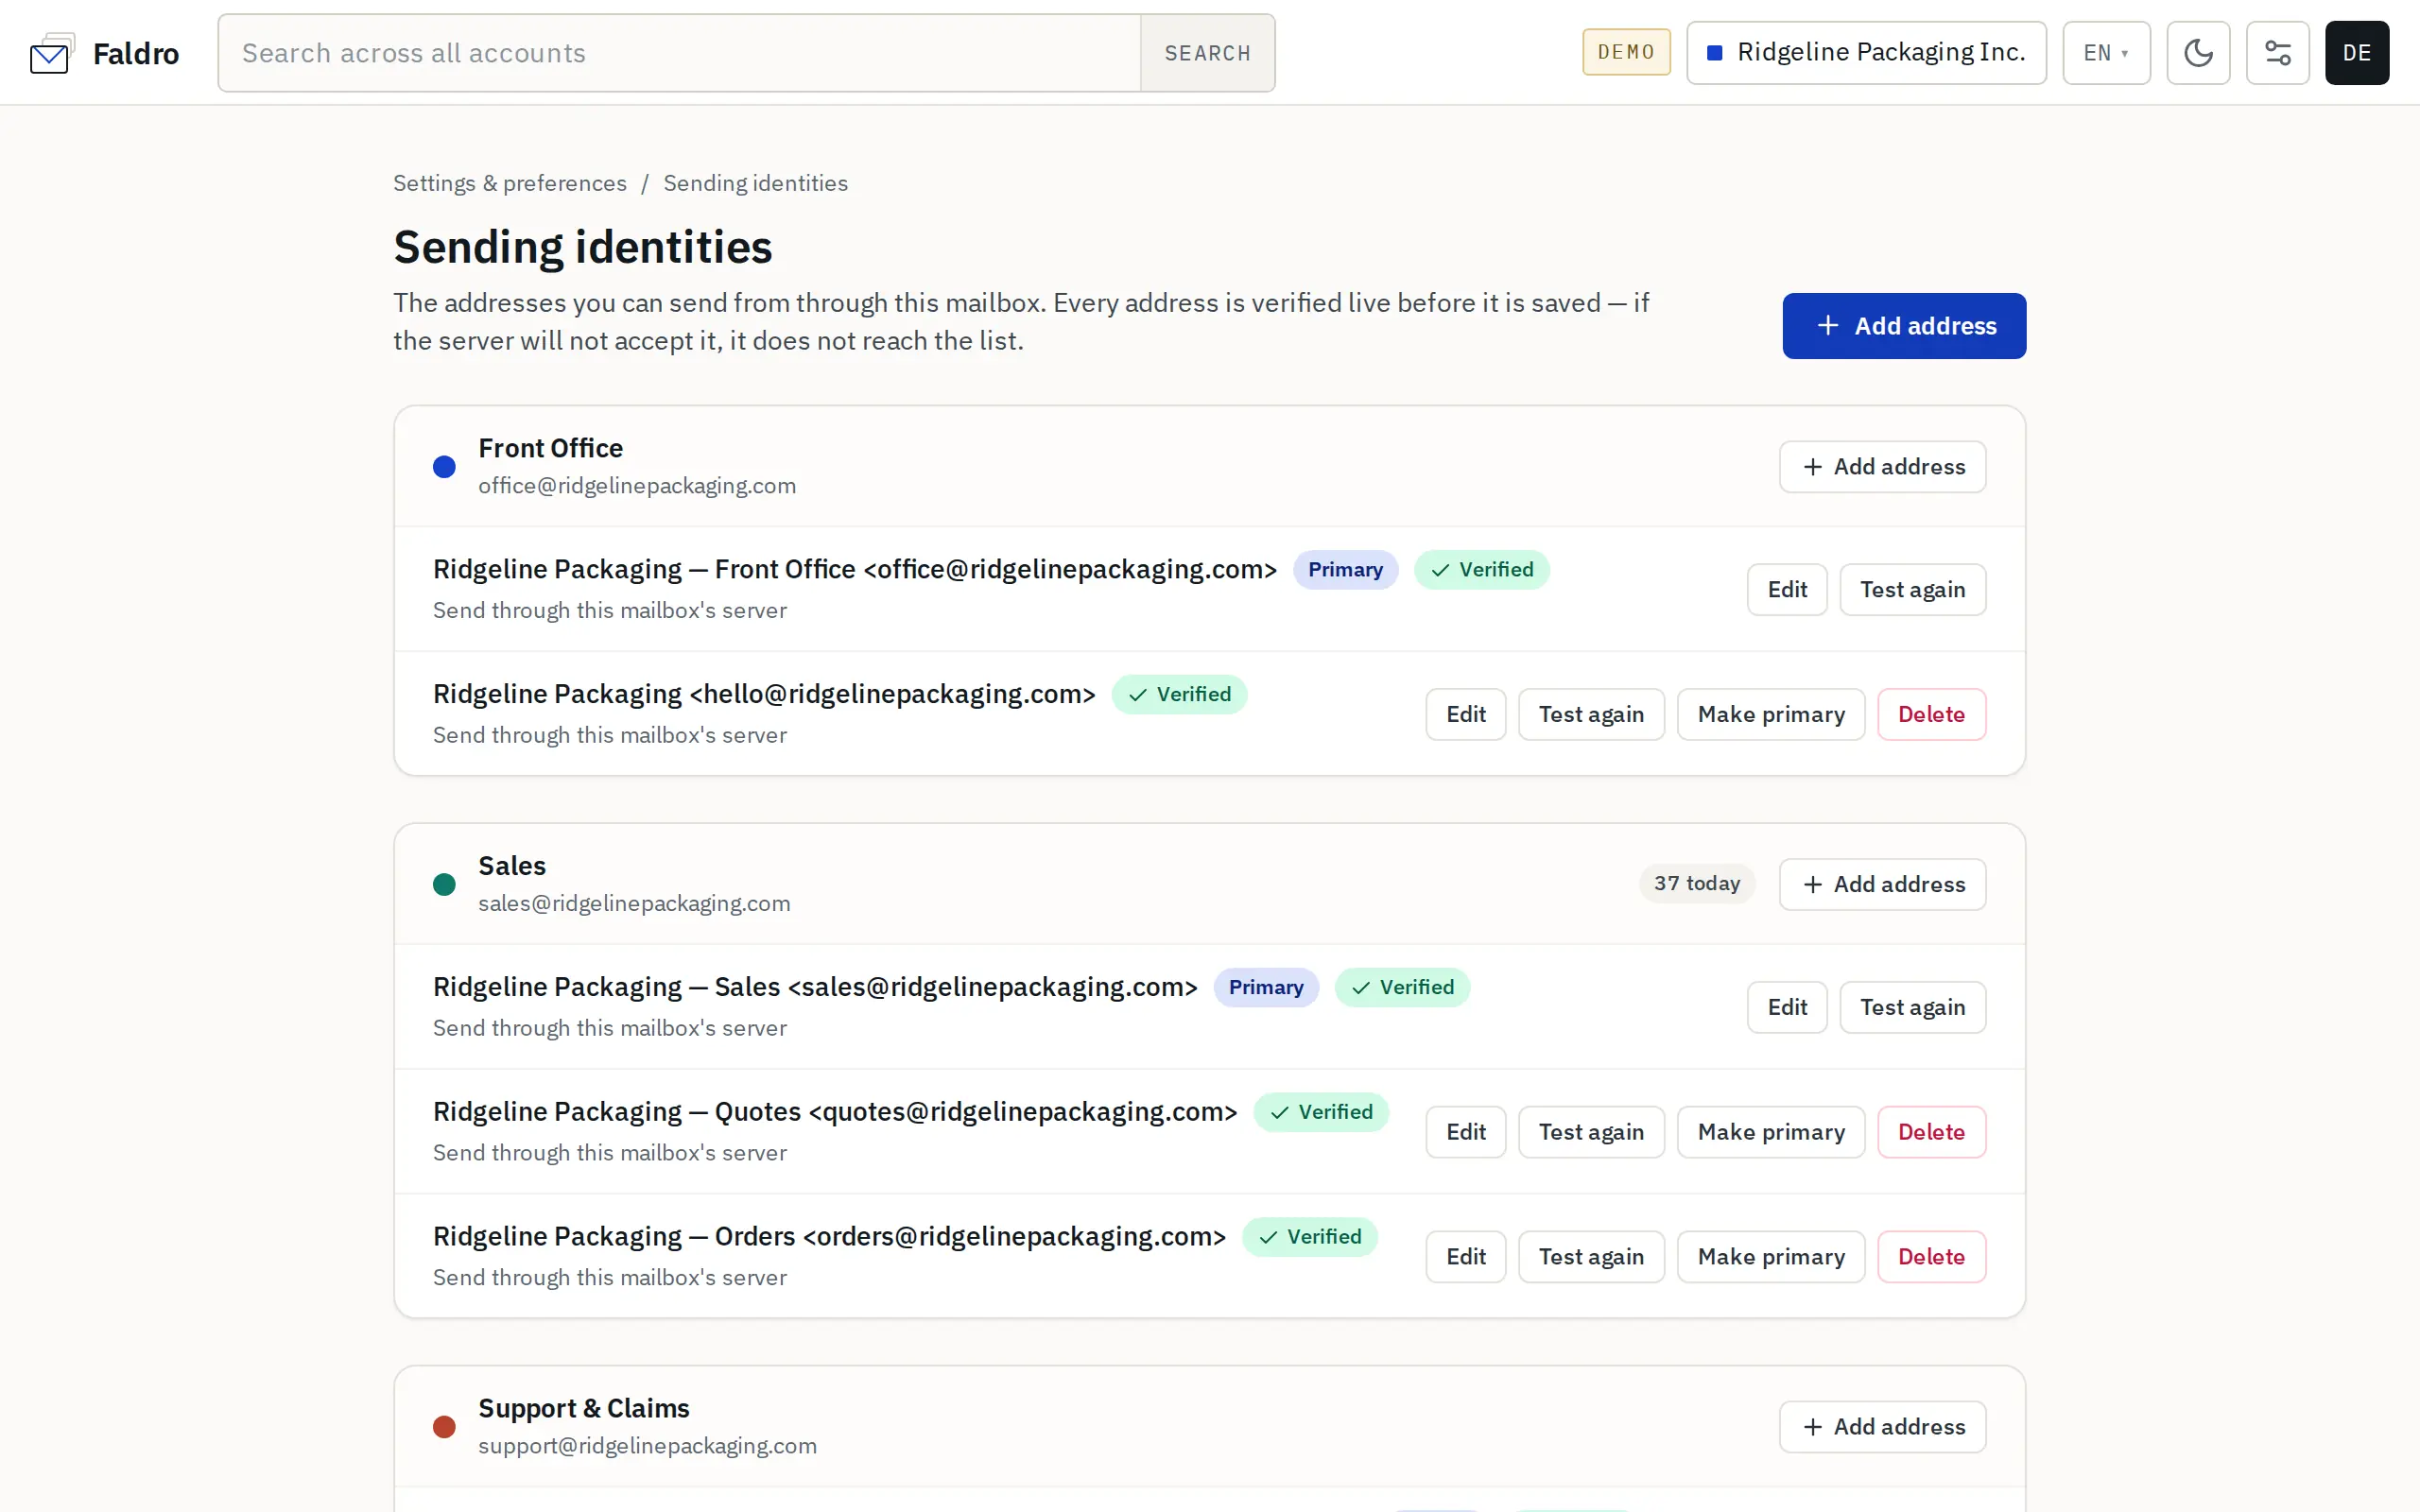
Task: Click the Verified badge on hello@ridgelinepackaging.com
Action: [1179, 695]
